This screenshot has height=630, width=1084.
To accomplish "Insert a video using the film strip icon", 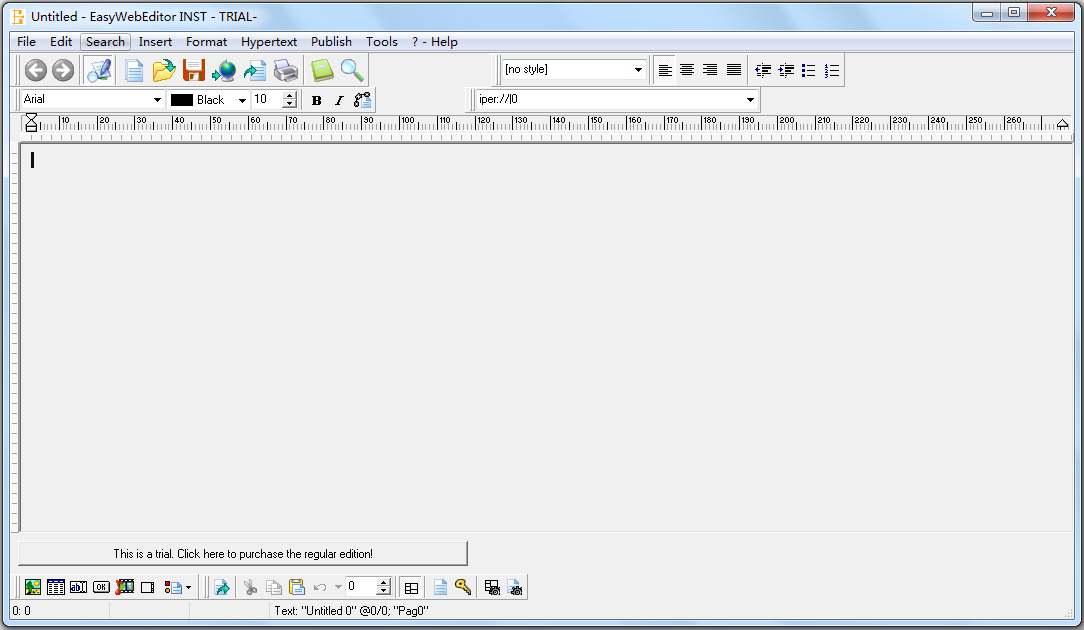I will click(x=125, y=588).
